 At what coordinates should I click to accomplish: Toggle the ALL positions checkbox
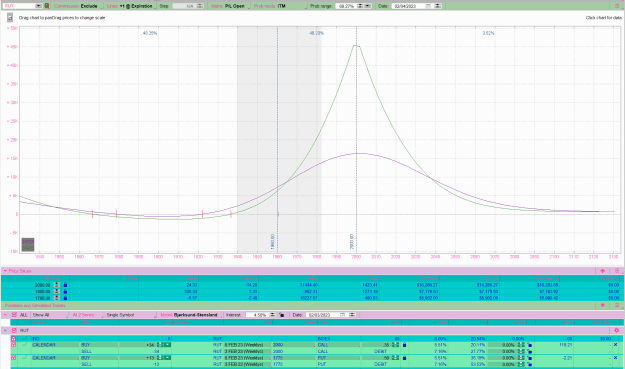pyautogui.click(x=14, y=315)
